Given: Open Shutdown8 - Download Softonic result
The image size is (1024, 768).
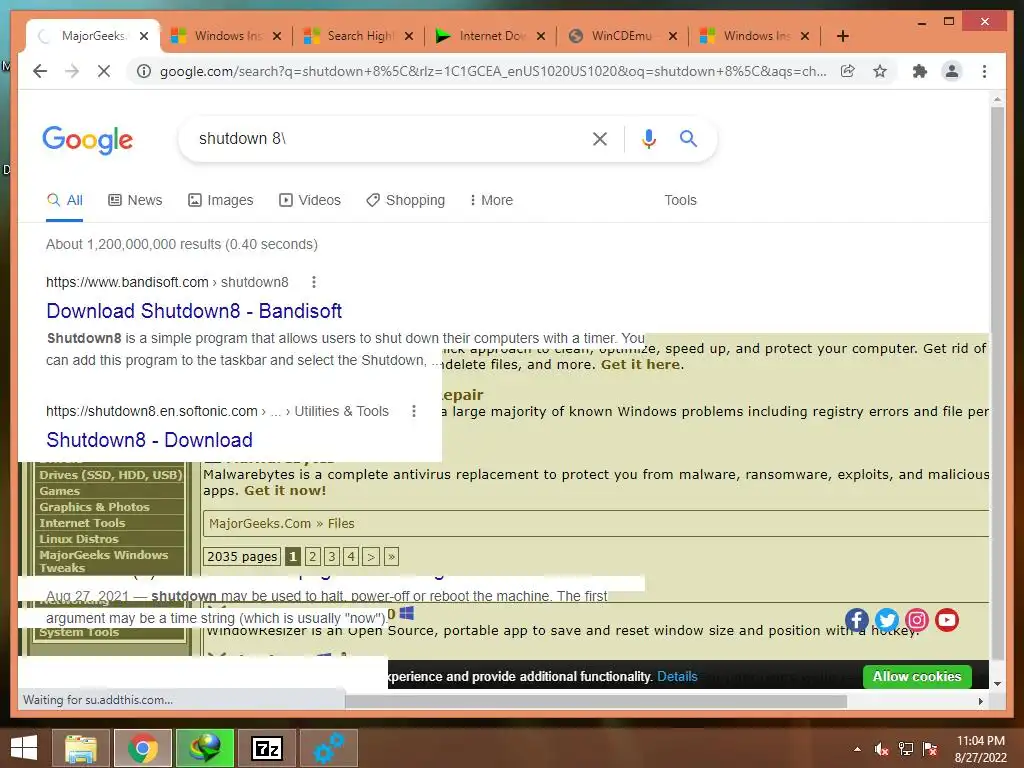Looking at the screenshot, I should click(x=150, y=440).
